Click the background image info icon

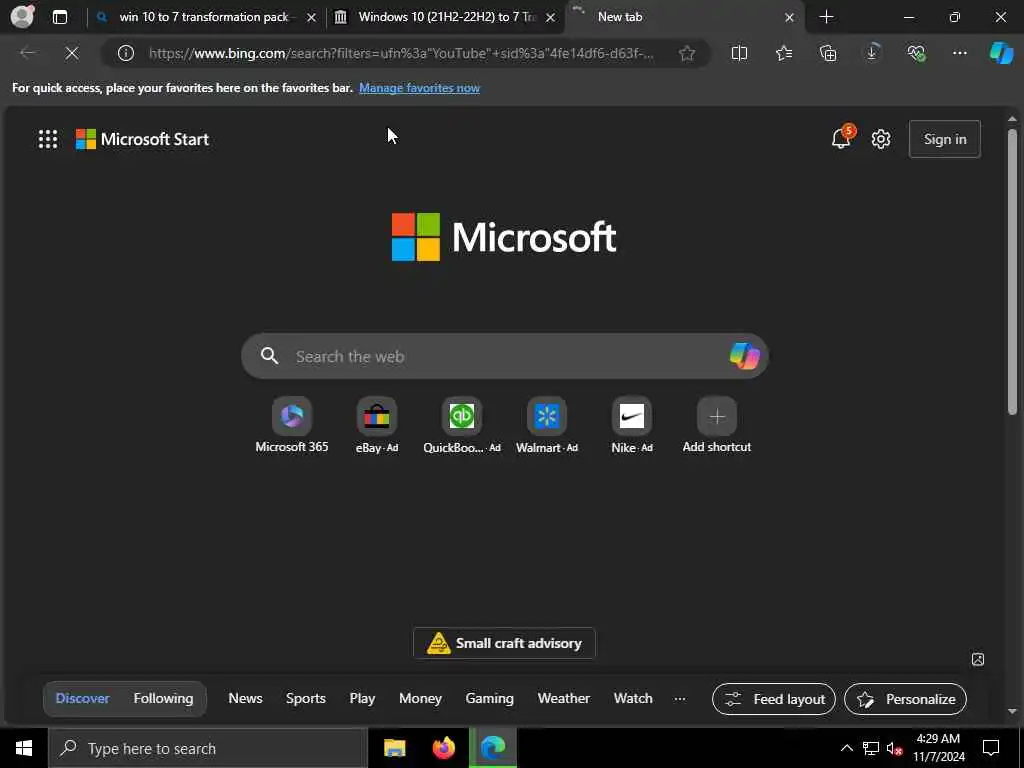tap(978, 659)
